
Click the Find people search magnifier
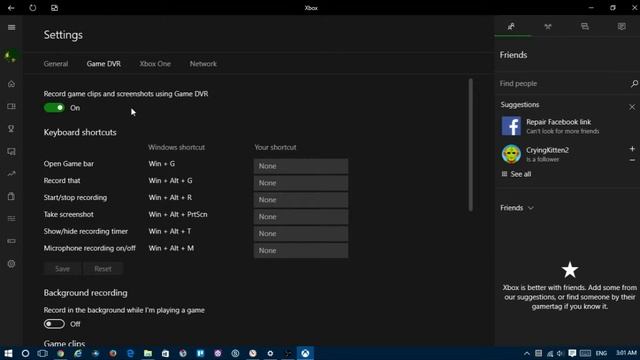coord(634,83)
